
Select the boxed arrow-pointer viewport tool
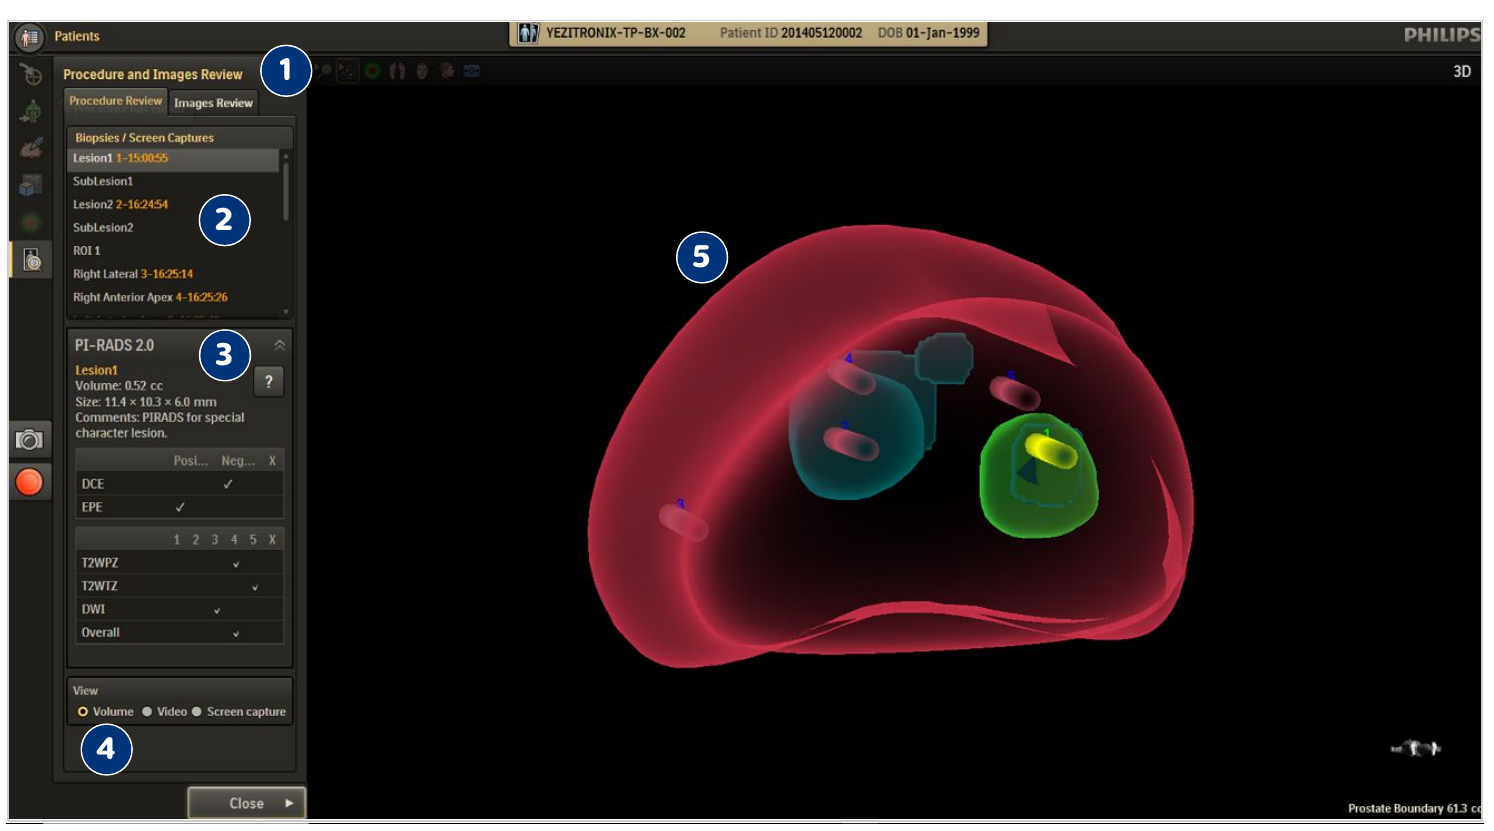[347, 71]
